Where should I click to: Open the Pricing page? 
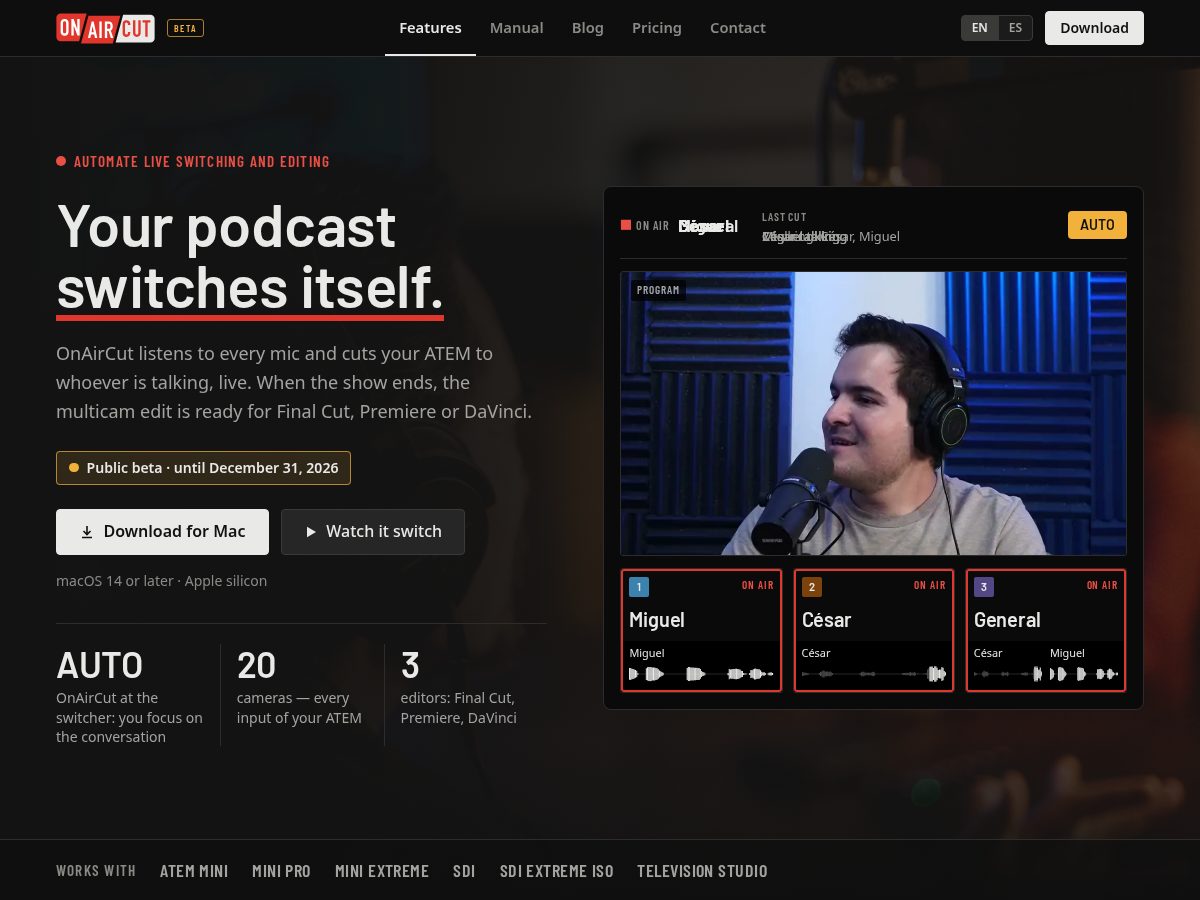pos(657,28)
